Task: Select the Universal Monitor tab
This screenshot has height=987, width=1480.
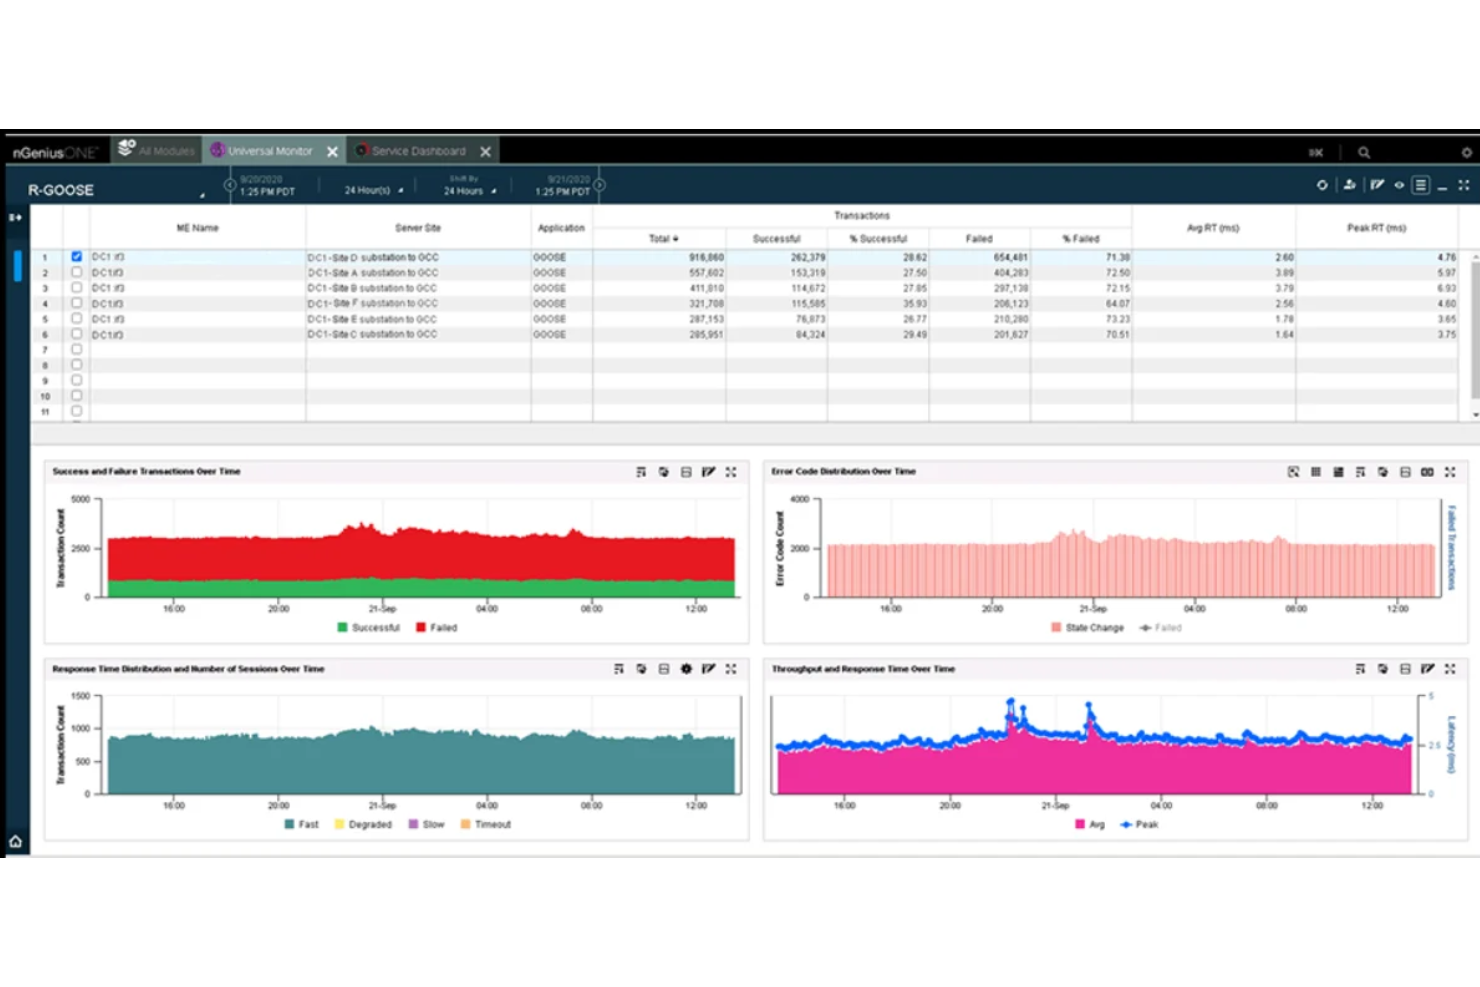Action: pos(270,151)
